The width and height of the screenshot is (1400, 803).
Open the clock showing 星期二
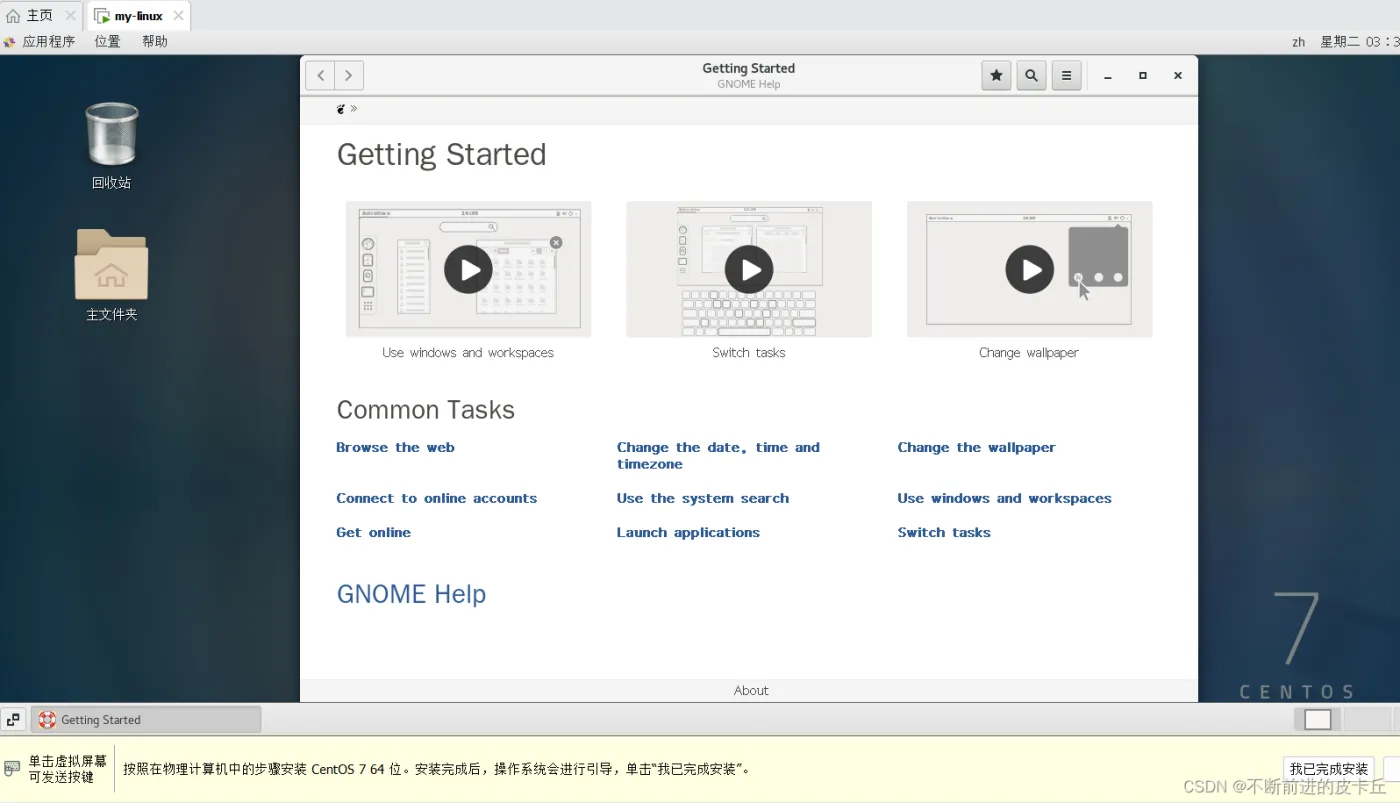1359,41
